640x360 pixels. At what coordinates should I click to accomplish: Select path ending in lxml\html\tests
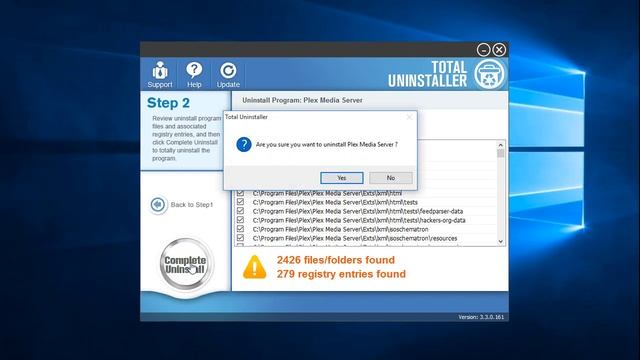[335, 202]
